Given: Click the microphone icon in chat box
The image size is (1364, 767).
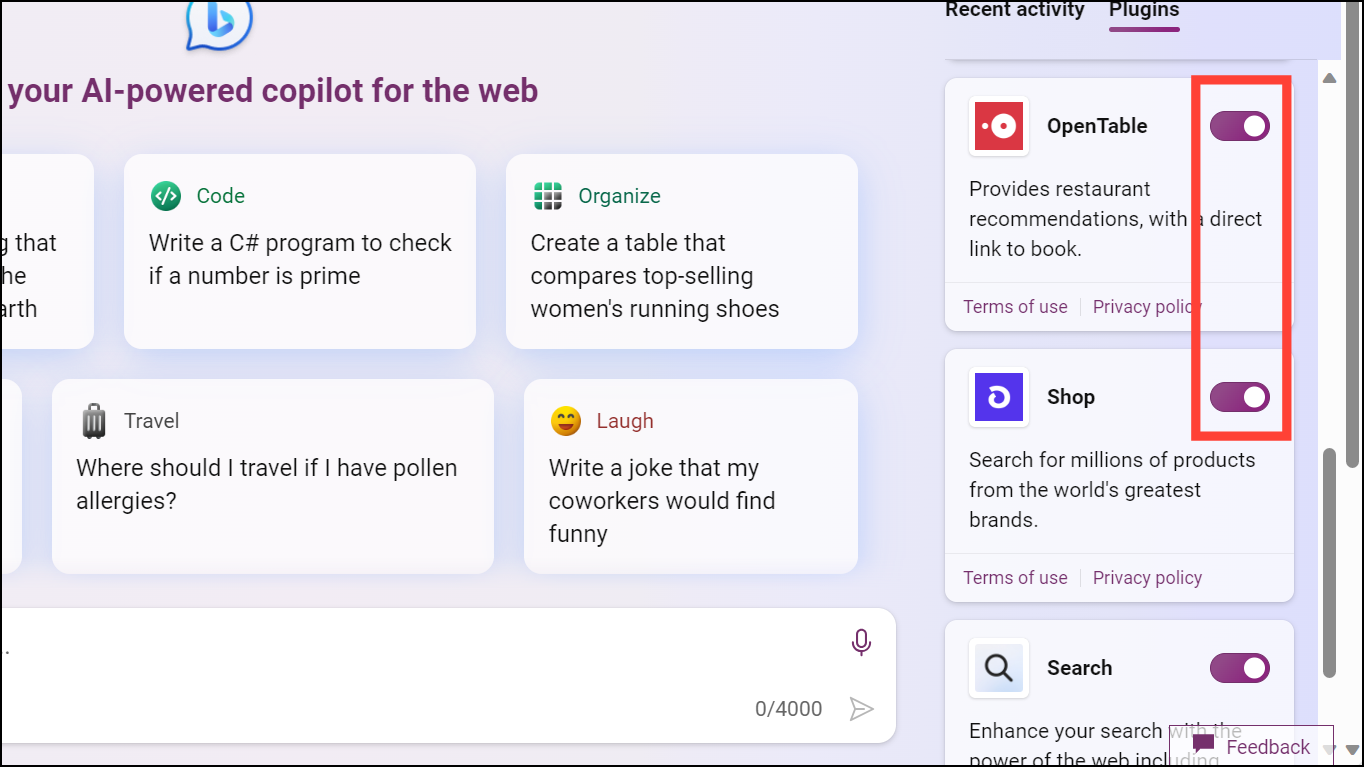Looking at the screenshot, I should (x=861, y=642).
